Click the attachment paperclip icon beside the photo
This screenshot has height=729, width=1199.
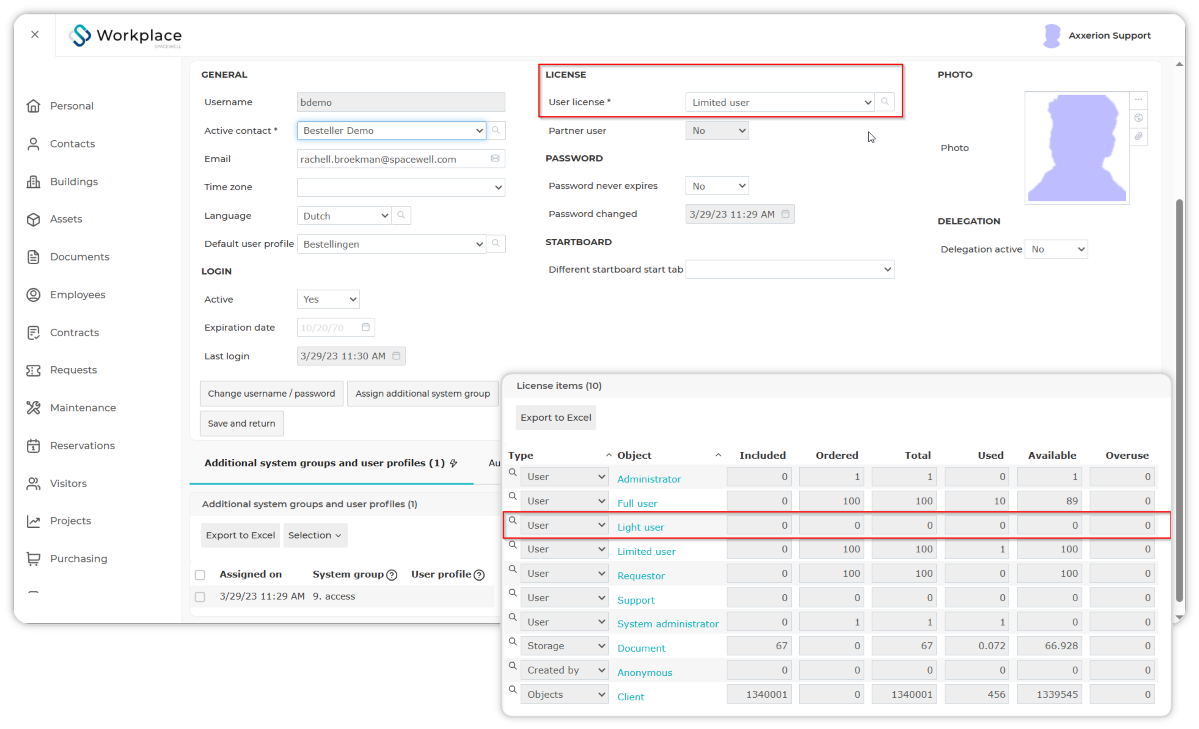point(1139,136)
